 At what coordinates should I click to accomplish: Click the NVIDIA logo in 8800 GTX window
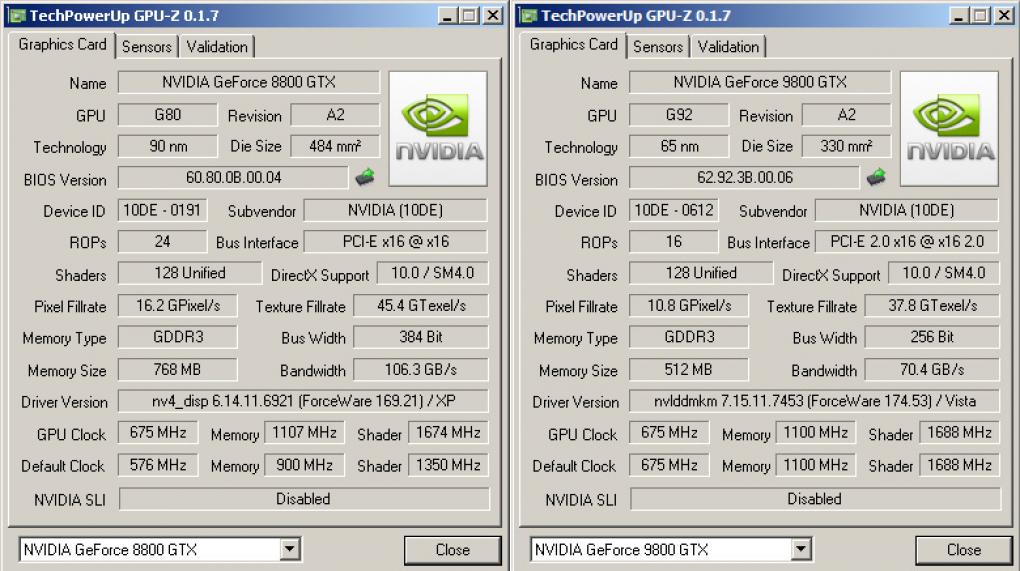[438, 129]
